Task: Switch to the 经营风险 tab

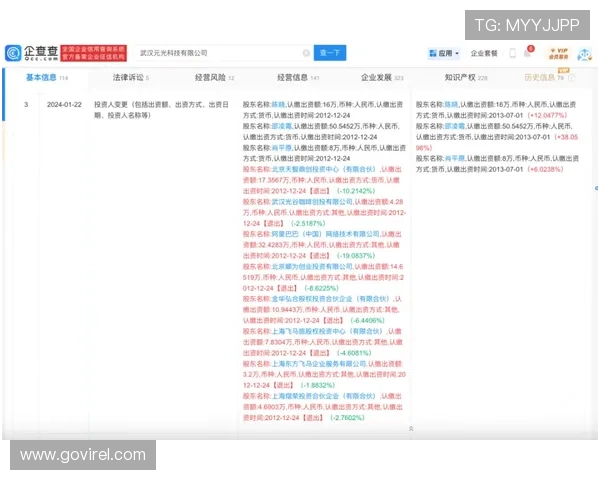Action: coord(214,78)
